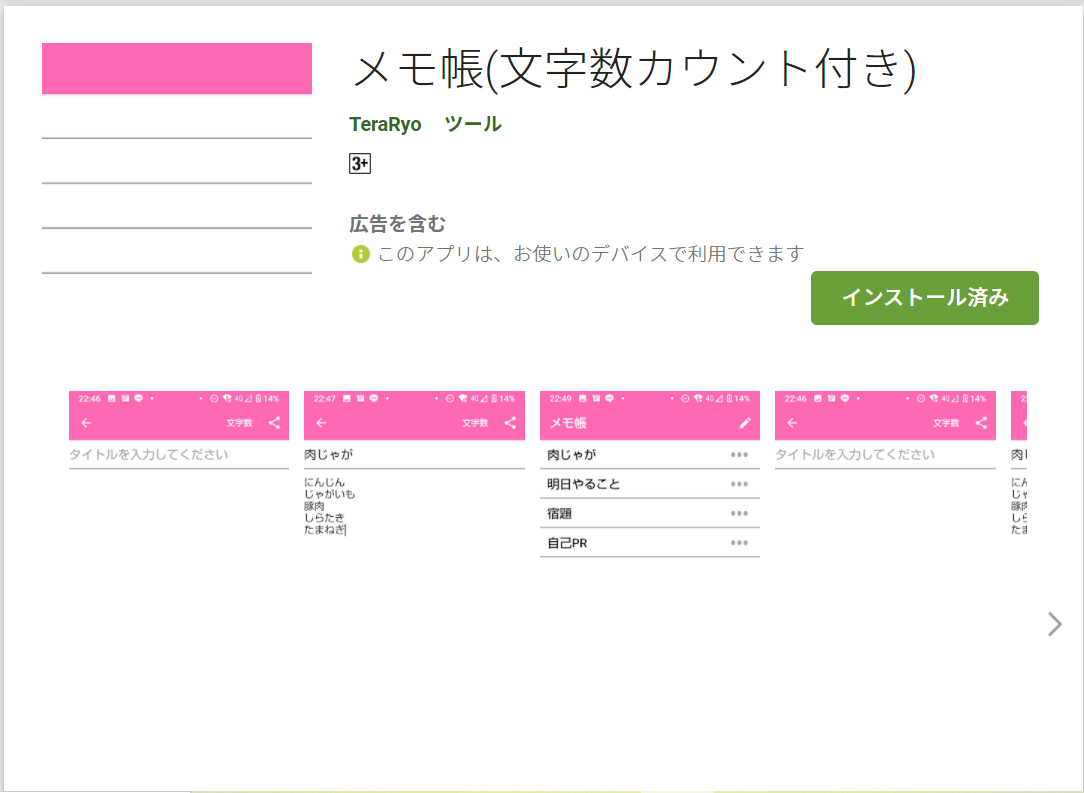Click the 自己PR row three-dot menu

point(739,543)
